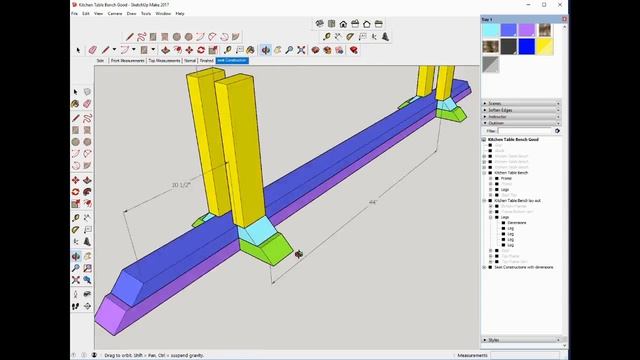The width and height of the screenshot is (640, 360).
Task: Switch to Front view icon
Action: coord(343,24)
